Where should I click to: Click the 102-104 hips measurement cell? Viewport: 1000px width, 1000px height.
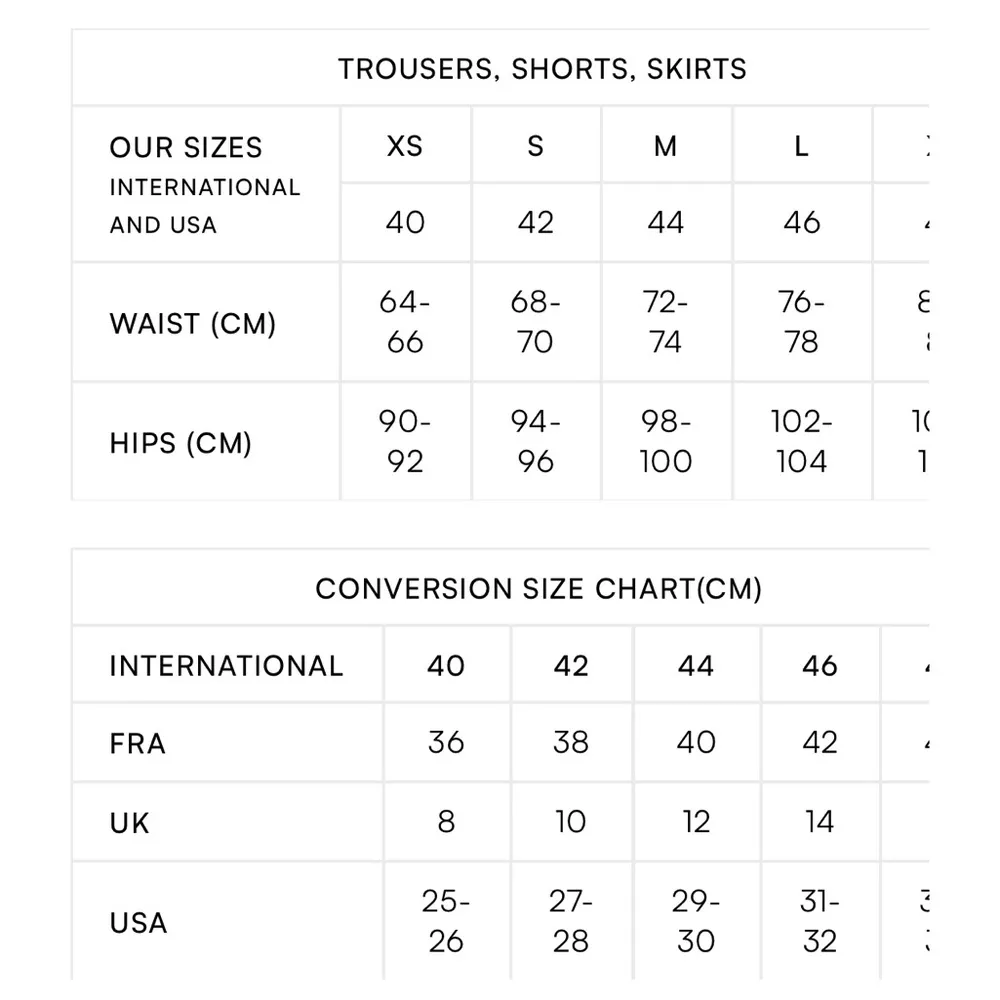[802, 442]
